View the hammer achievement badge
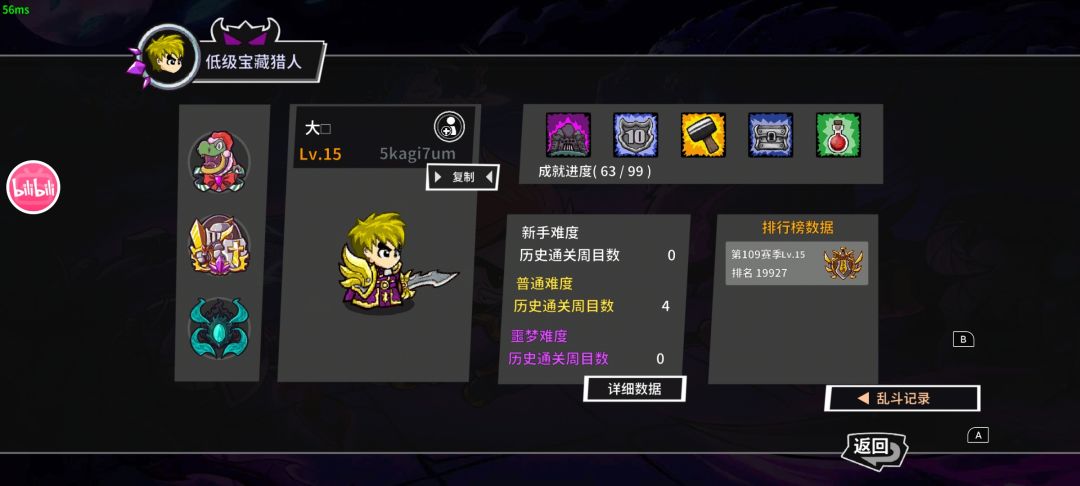This screenshot has width=1080, height=486. tap(703, 135)
